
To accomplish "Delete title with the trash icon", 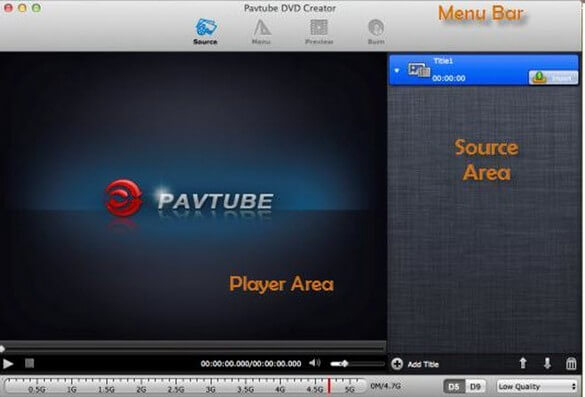I will point(571,363).
